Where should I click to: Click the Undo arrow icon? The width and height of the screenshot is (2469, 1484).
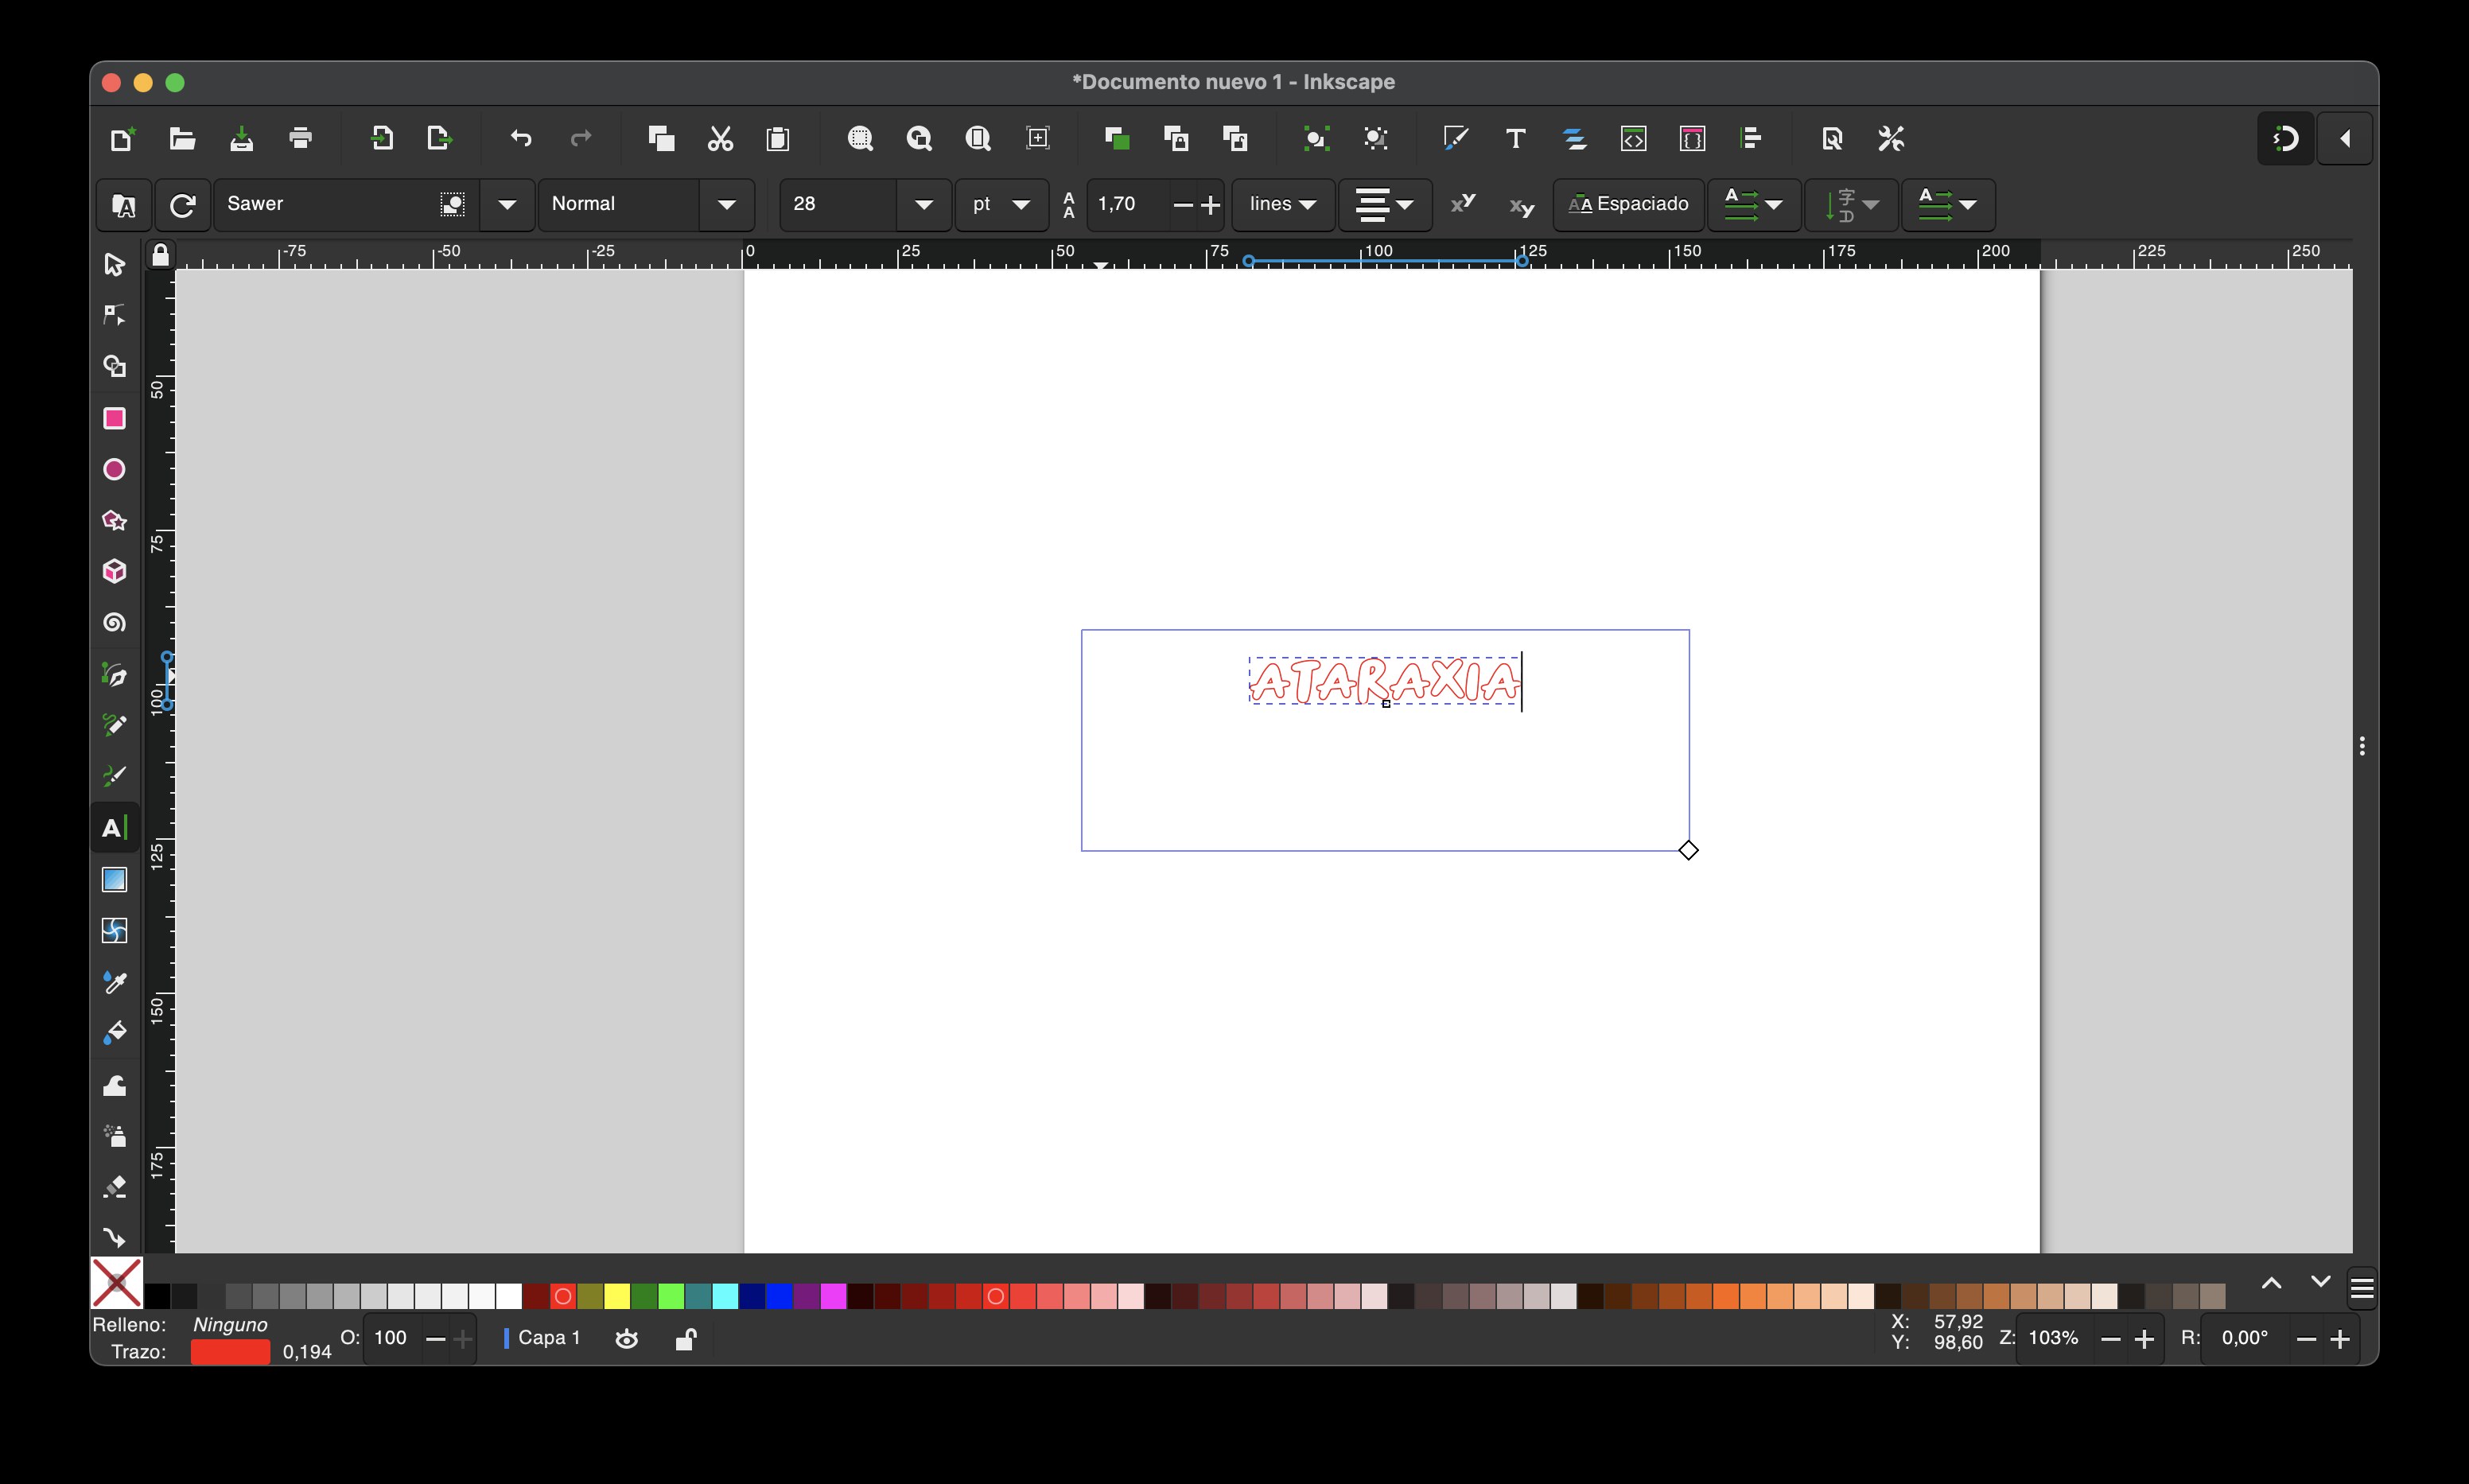click(521, 138)
